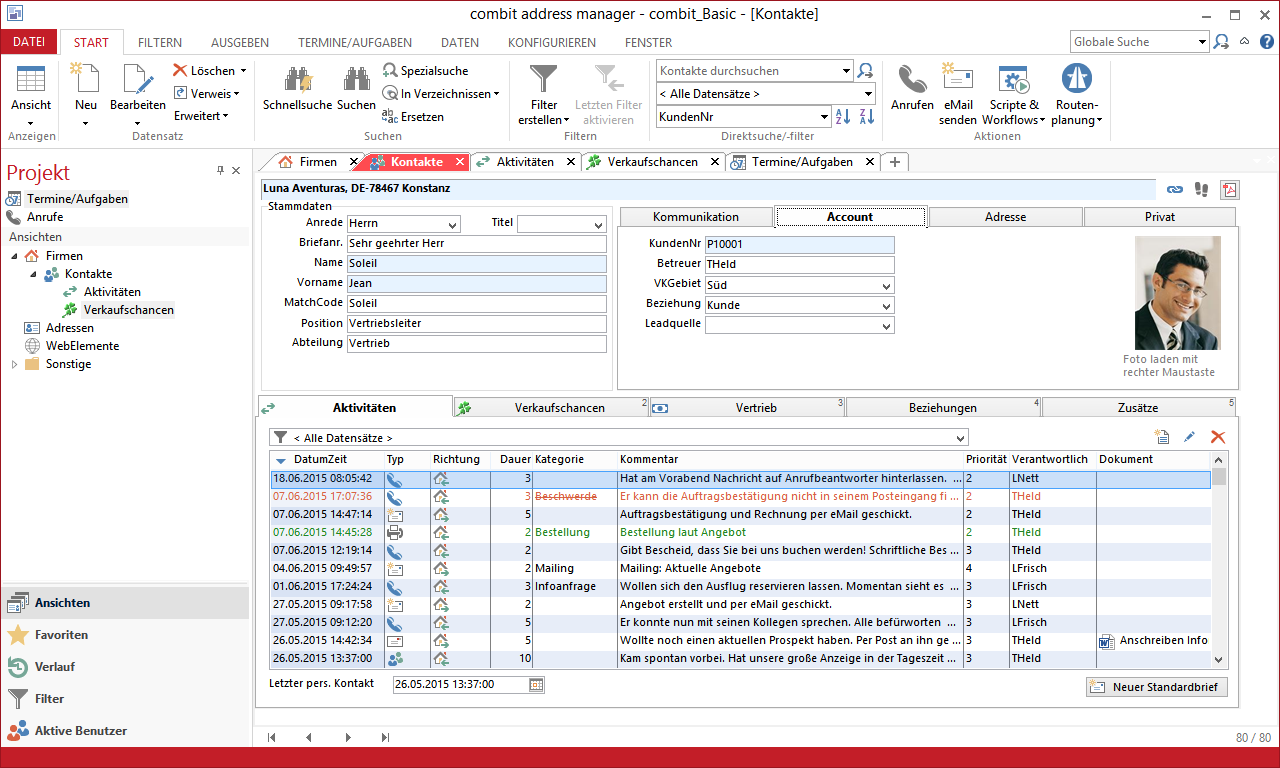
Task: Delete selected activity via red X icon
Action: point(1218,436)
